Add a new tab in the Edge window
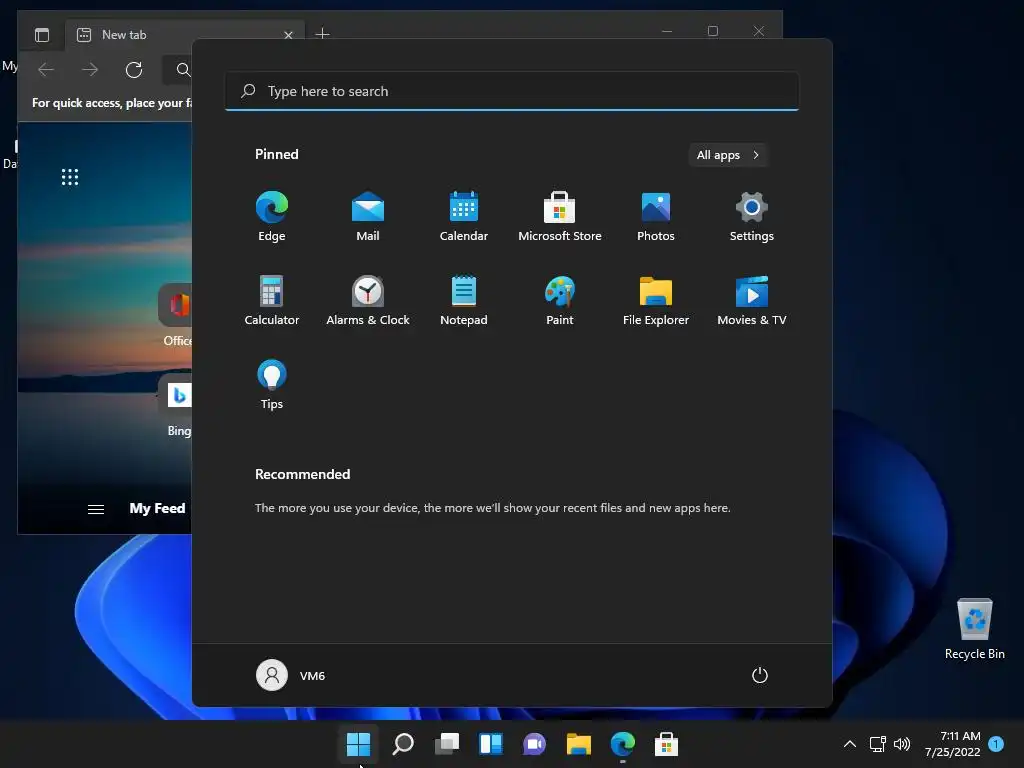 (322, 33)
